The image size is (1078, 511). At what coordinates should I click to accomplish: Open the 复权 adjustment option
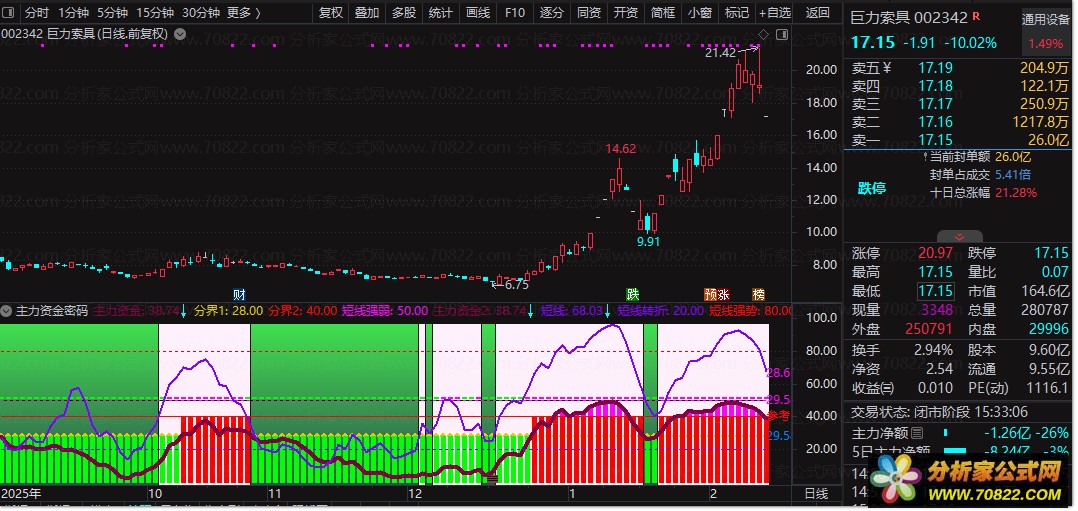(x=331, y=12)
